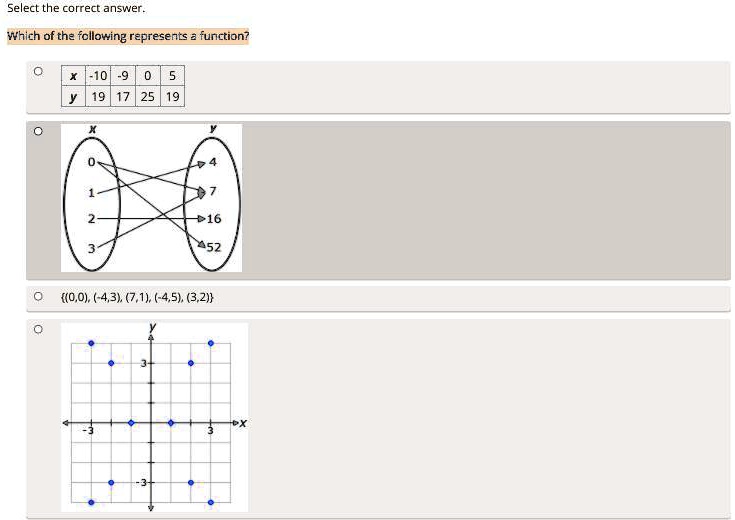Click the x header cell in the table
The width and height of the screenshot is (735, 520).
73,76
